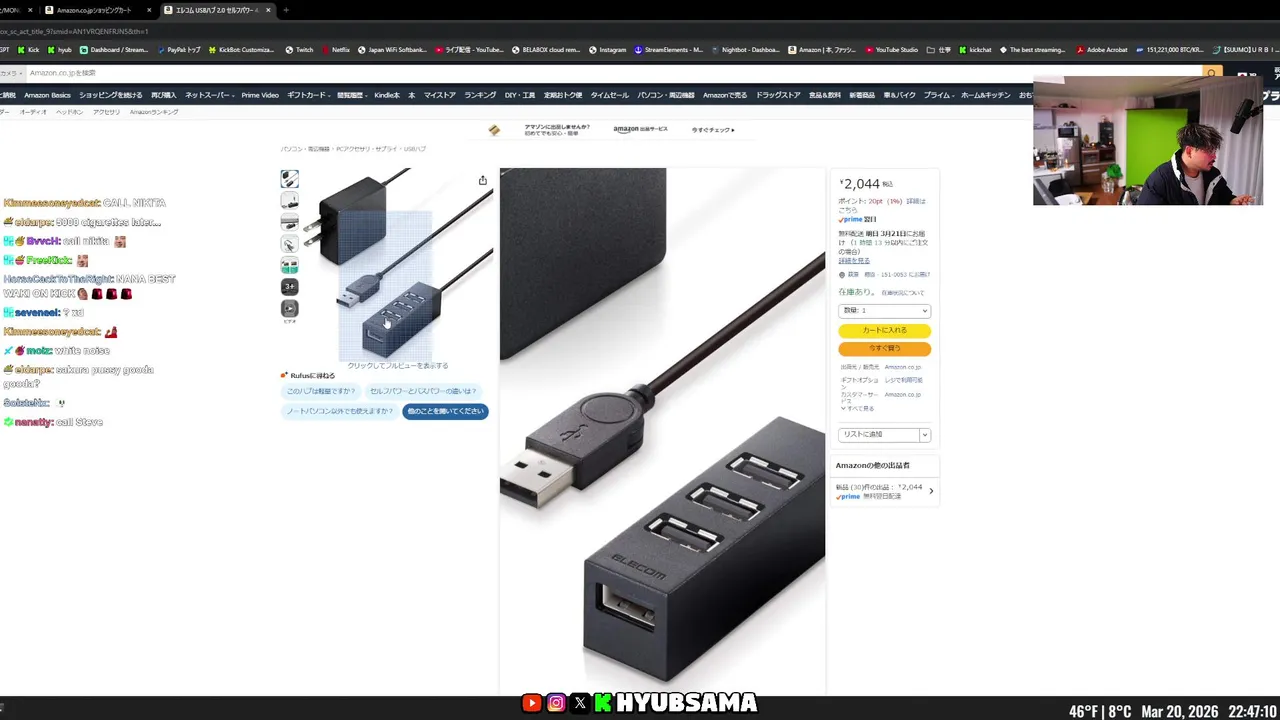
Task: Click パソコン・周辺機器 breadcrumb link
Action: [305, 149]
